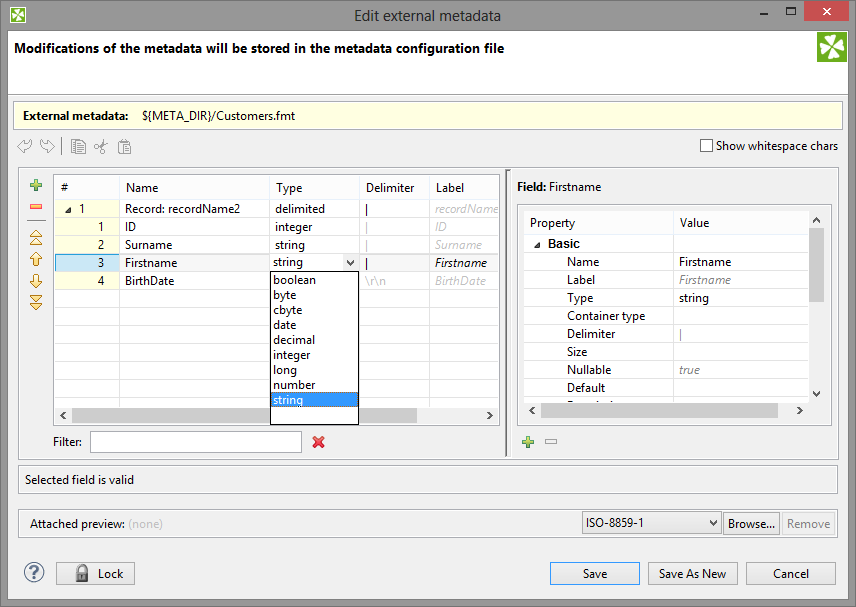
Task: Clear the filter with red X icon
Action: (x=319, y=442)
